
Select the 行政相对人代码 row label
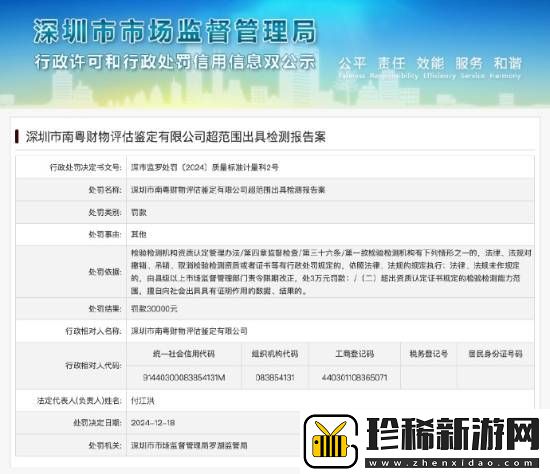click(93, 366)
